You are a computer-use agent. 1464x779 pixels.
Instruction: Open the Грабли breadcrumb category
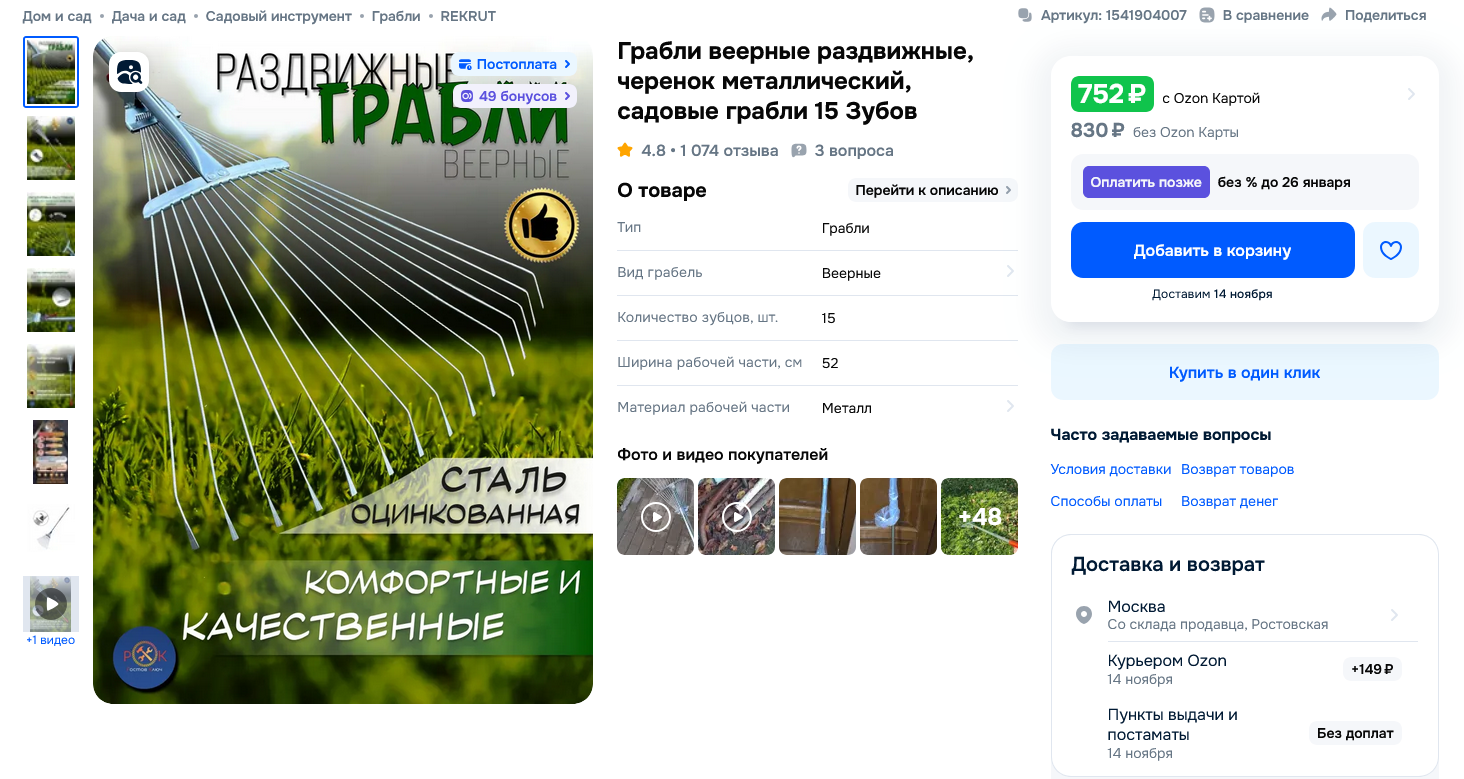click(396, 16)
